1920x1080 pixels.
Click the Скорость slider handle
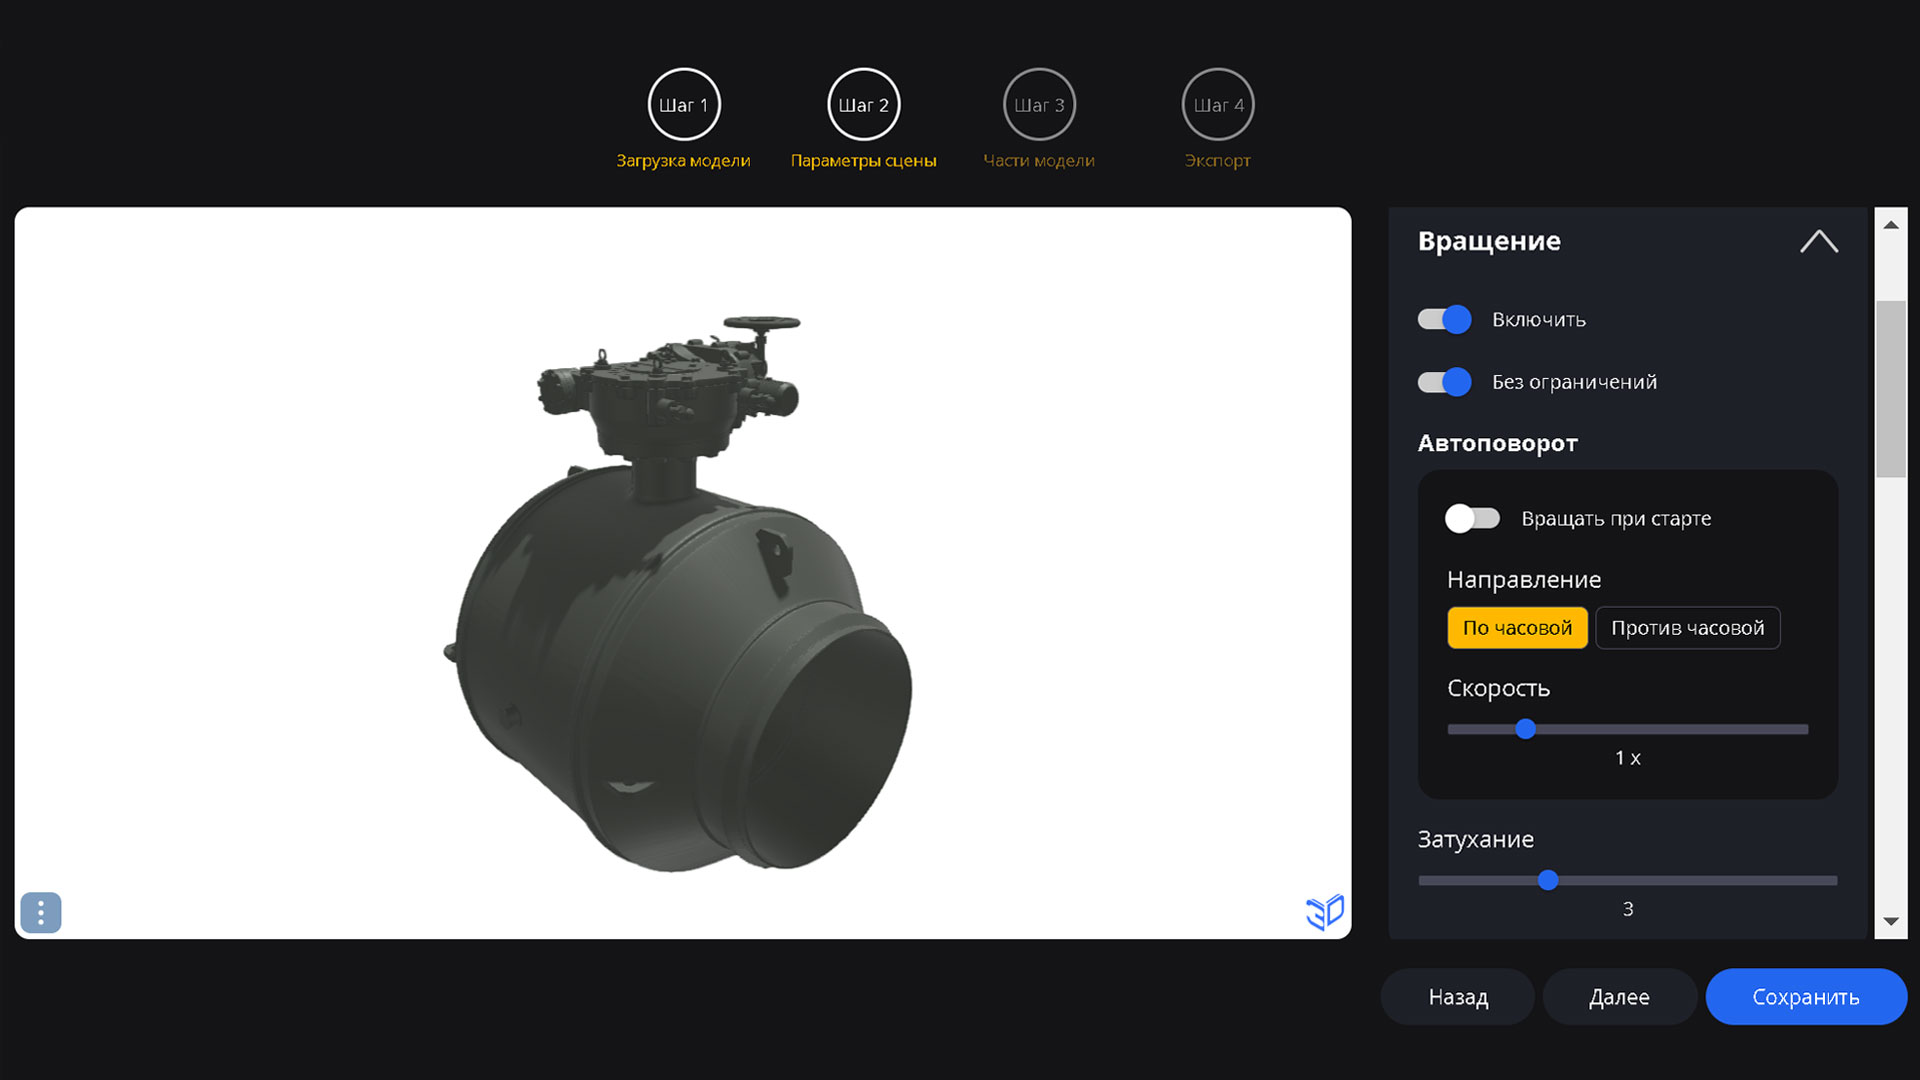1525,729
